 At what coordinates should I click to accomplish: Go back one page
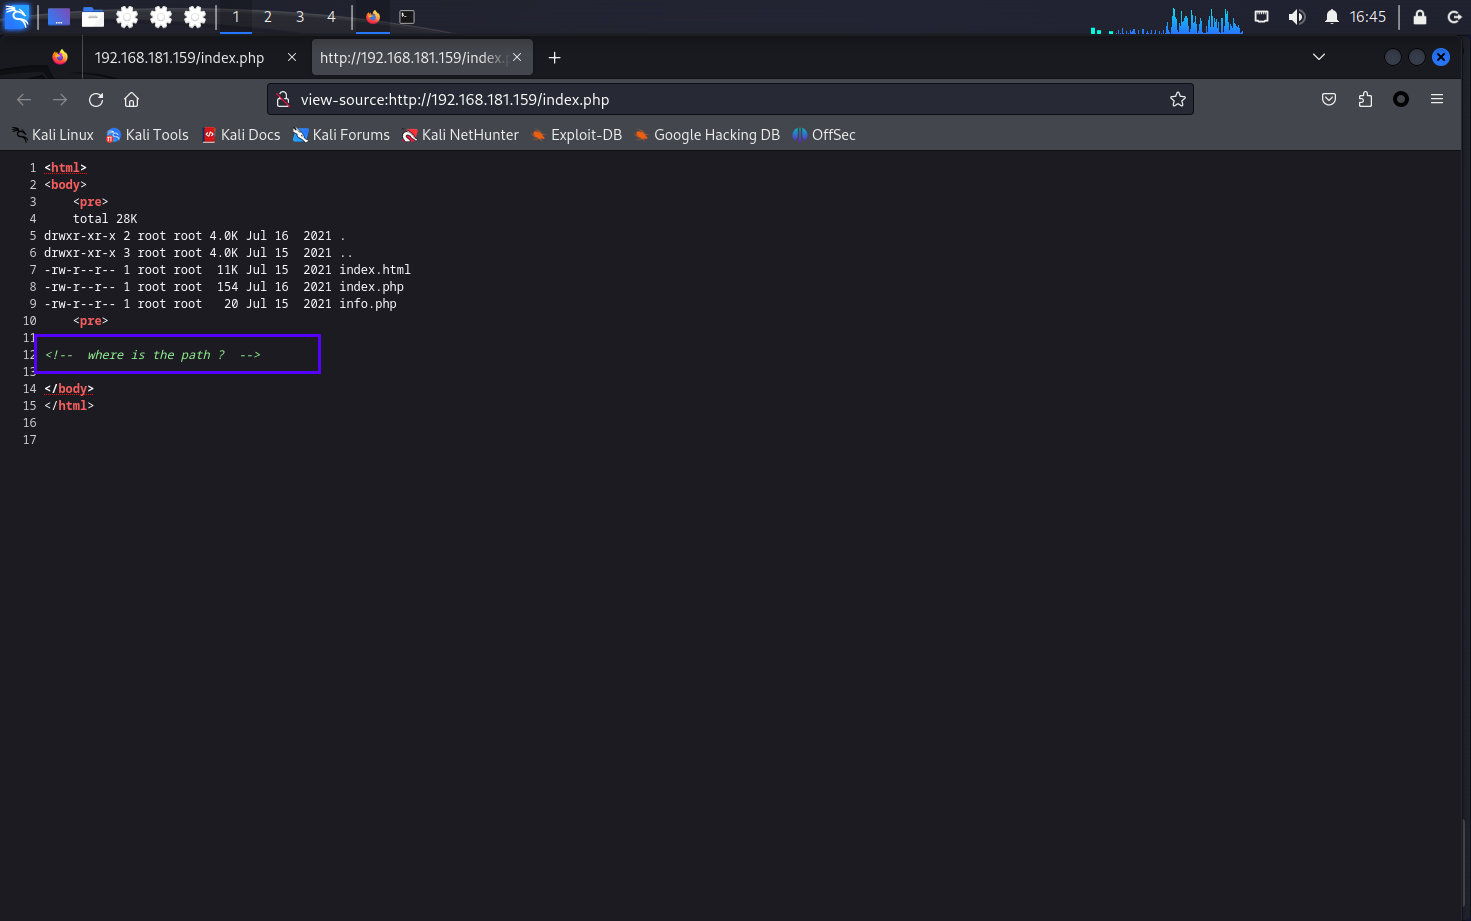[24, 99]
